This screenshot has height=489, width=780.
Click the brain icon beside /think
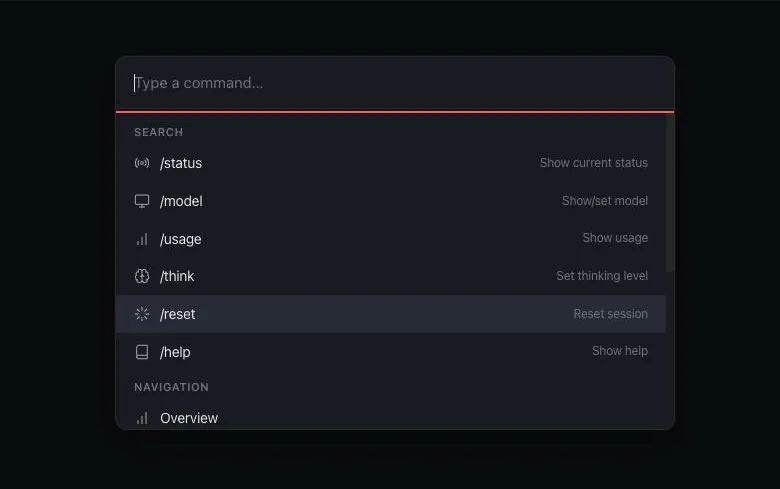(142, 276)
